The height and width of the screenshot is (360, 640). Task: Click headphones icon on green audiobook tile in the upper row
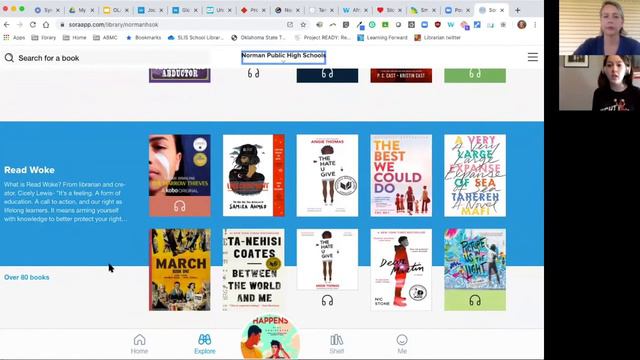pyautogui.click(x=475, y=73)
